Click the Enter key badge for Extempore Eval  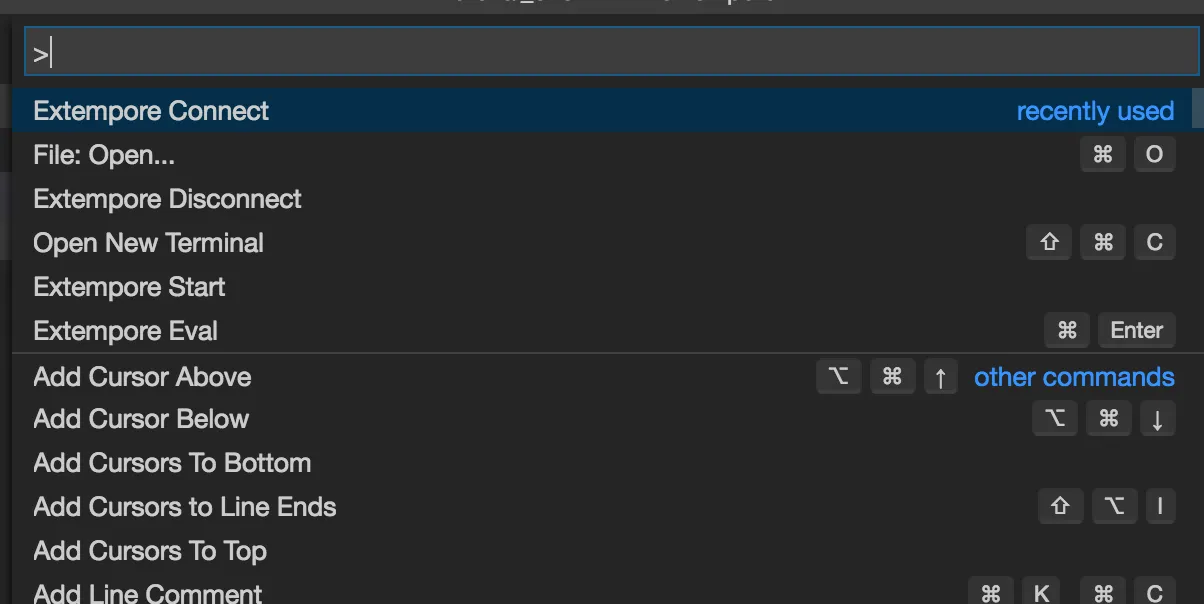pyautogui.click(x=1136, y=330)
